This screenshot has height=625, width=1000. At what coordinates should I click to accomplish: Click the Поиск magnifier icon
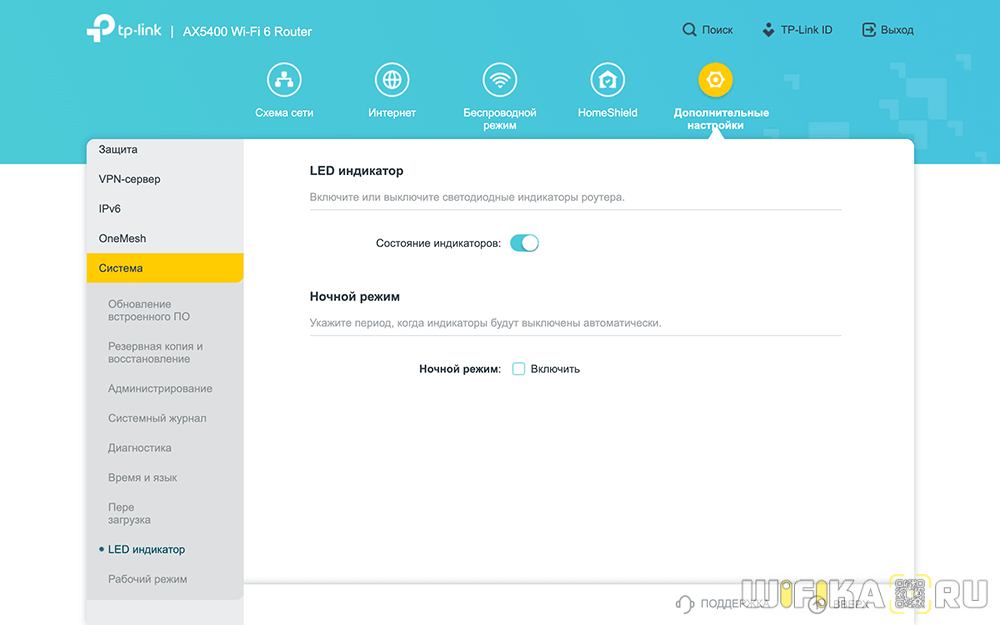tap(689, 29)
